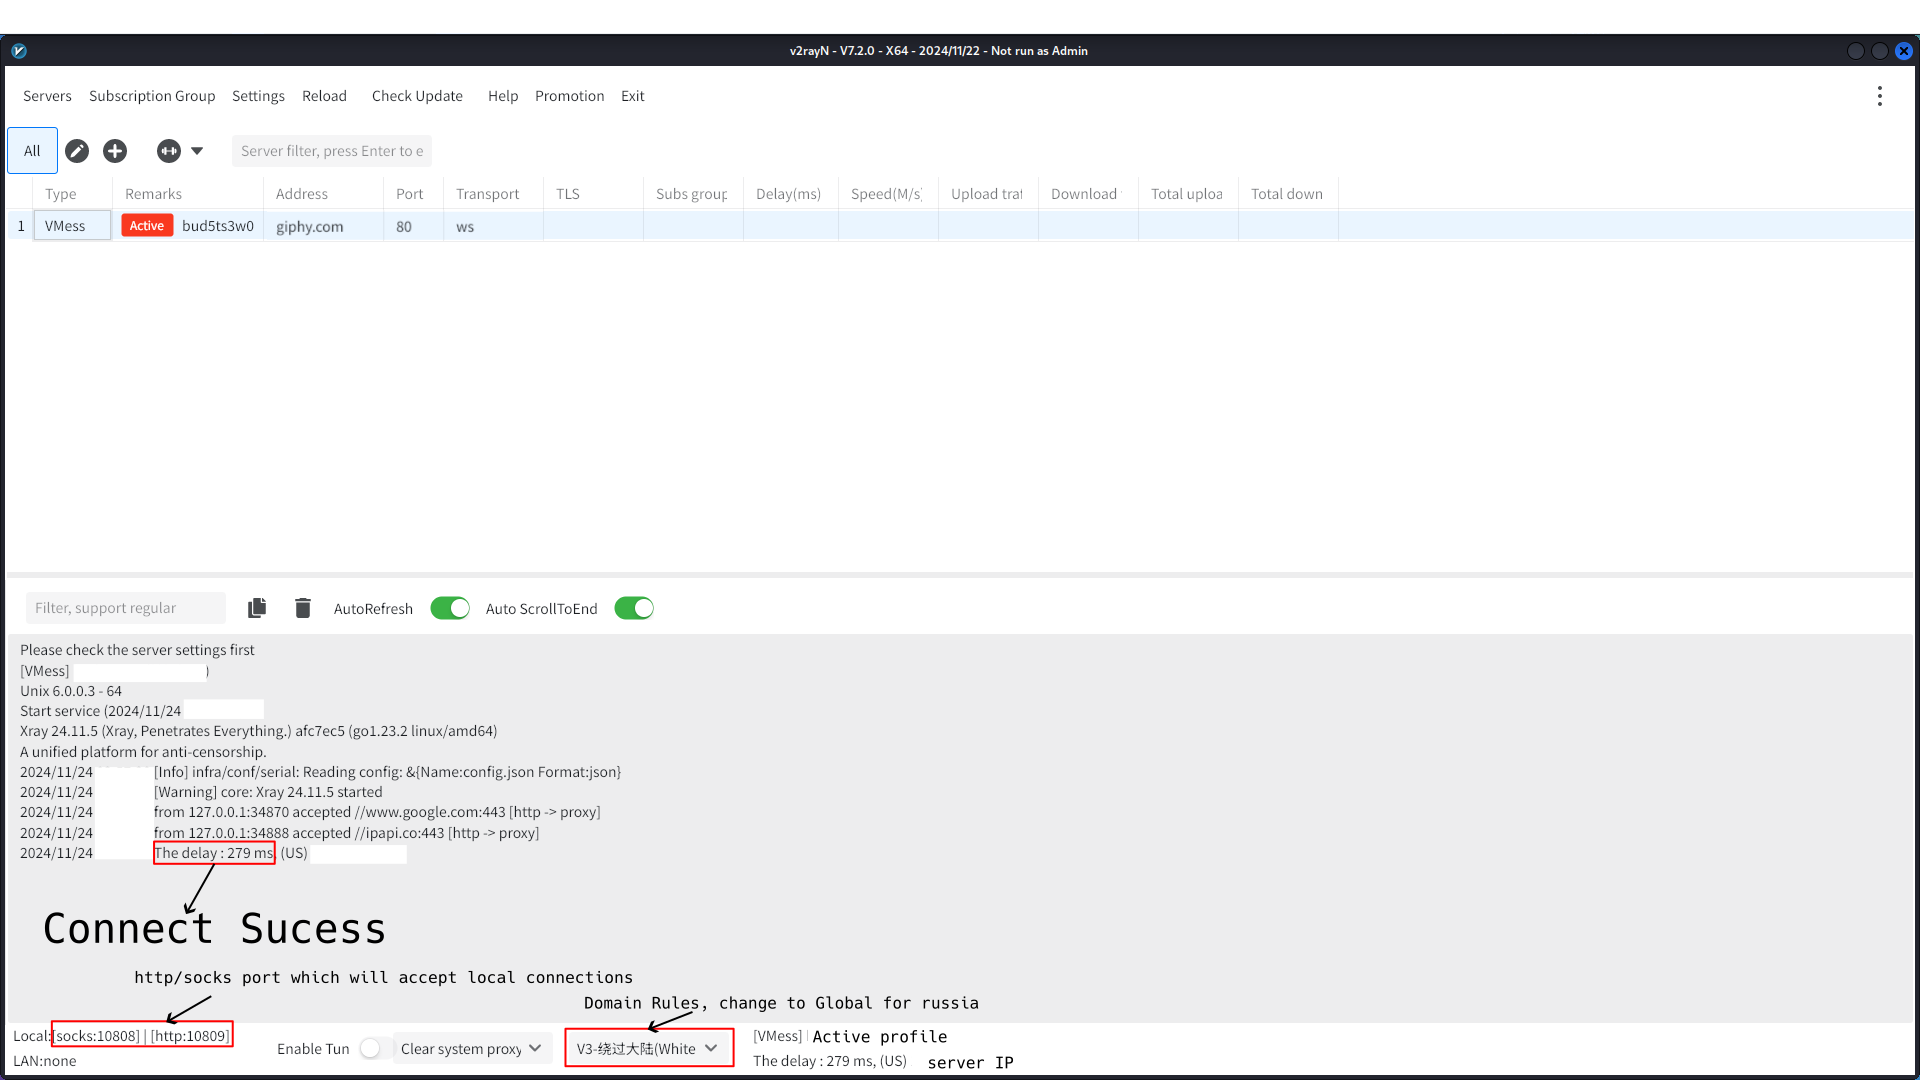
Task: Sort by the Type column header
Action: coord(72,194)
